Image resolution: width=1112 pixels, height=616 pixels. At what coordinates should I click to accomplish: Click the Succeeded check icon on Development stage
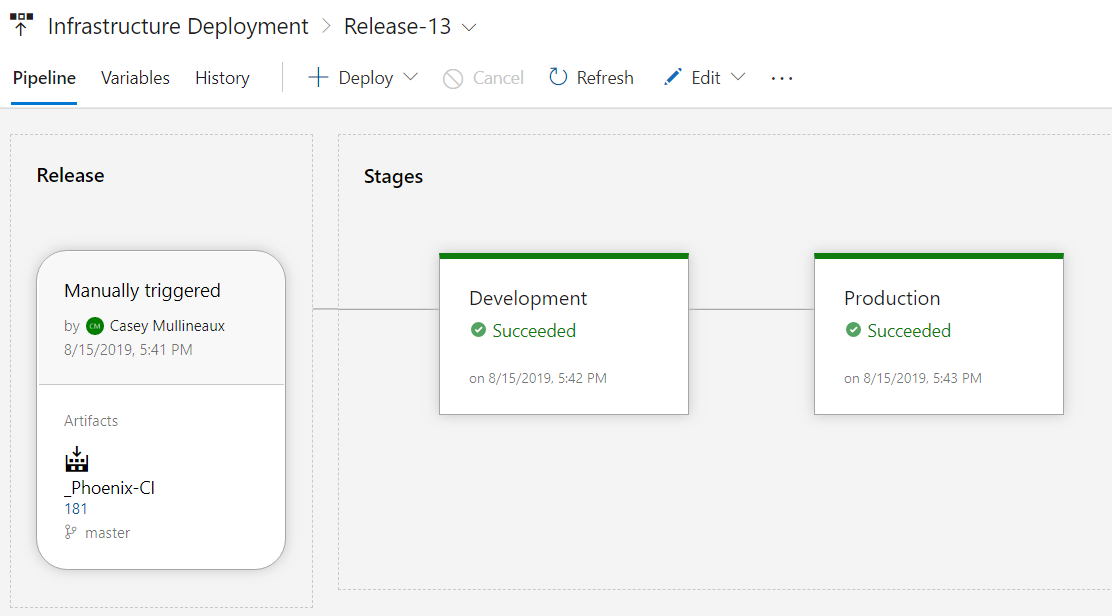point(479,330)
